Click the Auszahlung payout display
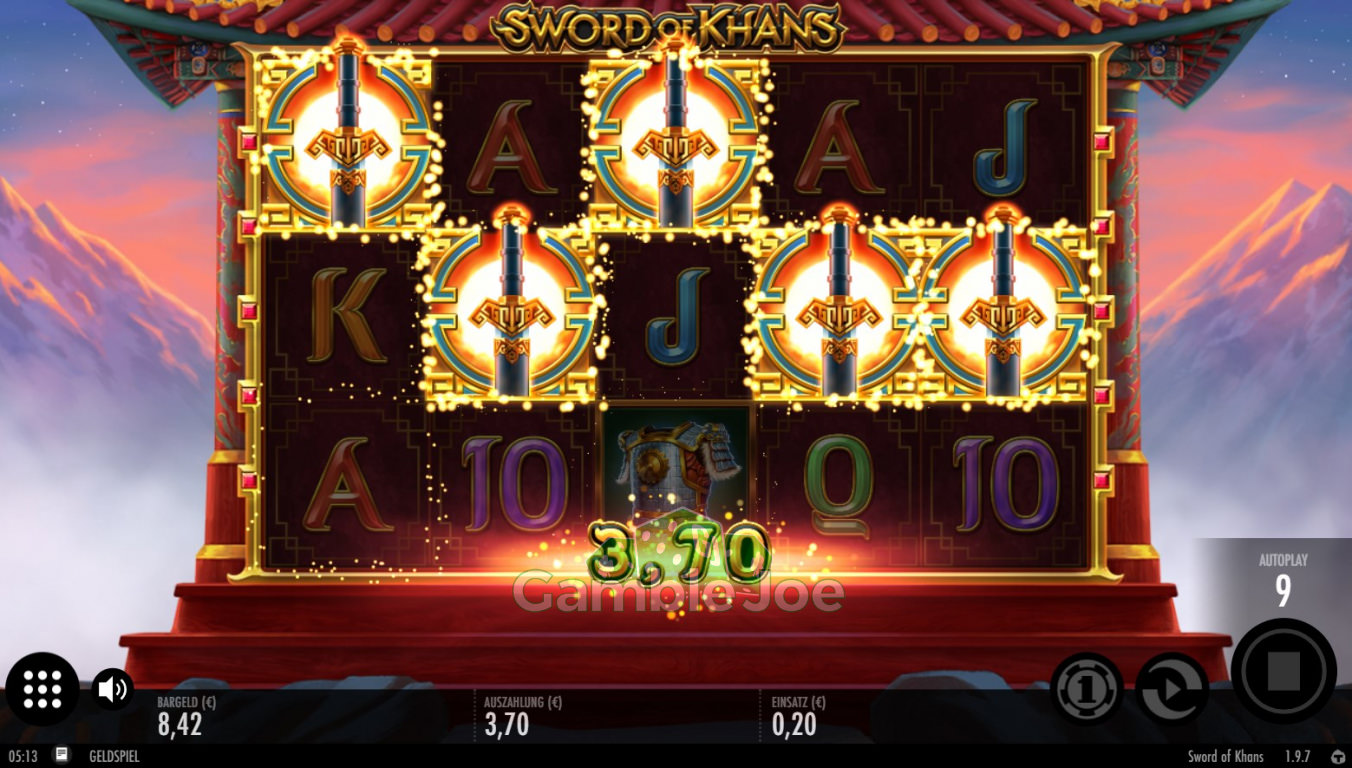 (x=522, y=717)
